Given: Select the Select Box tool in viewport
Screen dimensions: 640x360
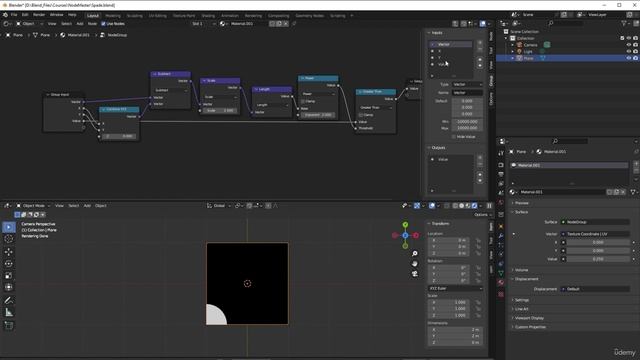Looking at the screenshot, I should click(9, 227).
